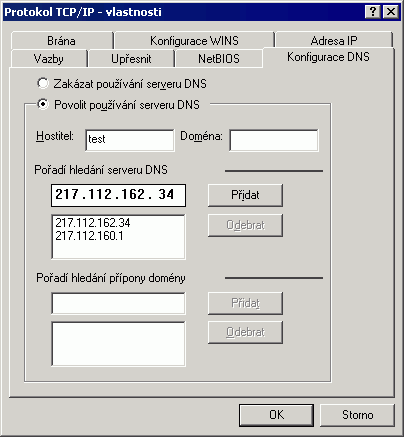404x437 pixels.
Task: Click the Doména text field
Action: [x=274, y=140]
